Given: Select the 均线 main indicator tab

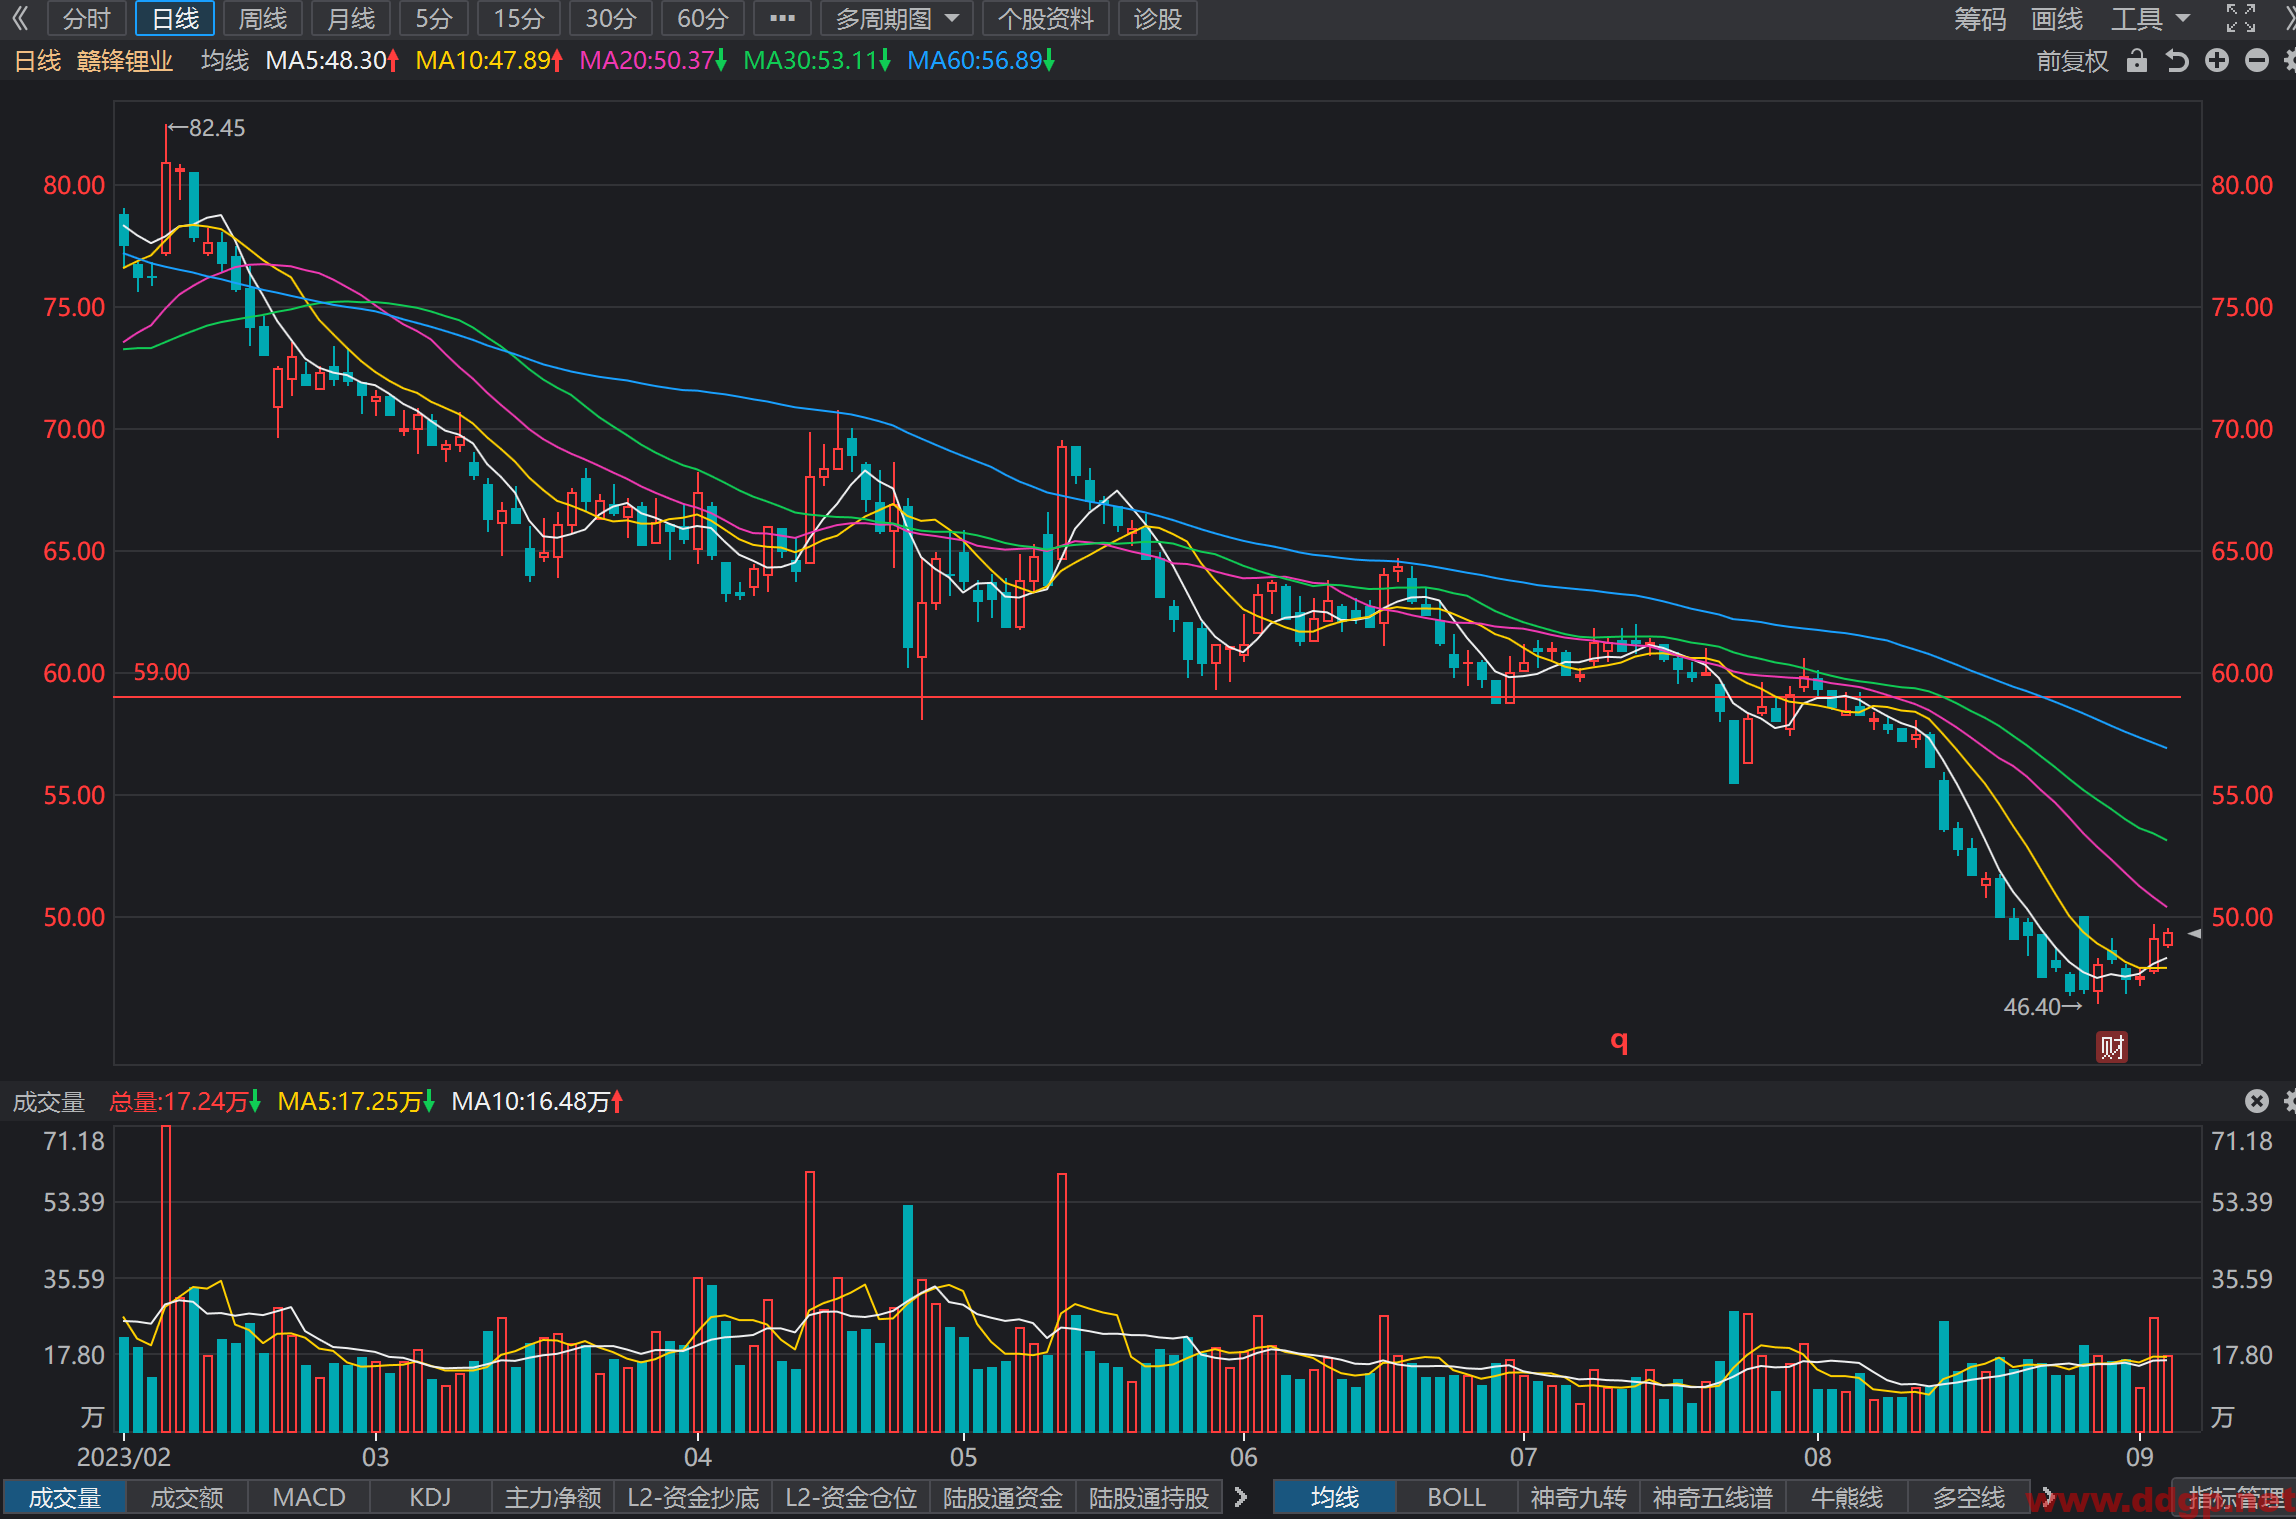Looking at the screenshot, I should coord(1335,1498).
